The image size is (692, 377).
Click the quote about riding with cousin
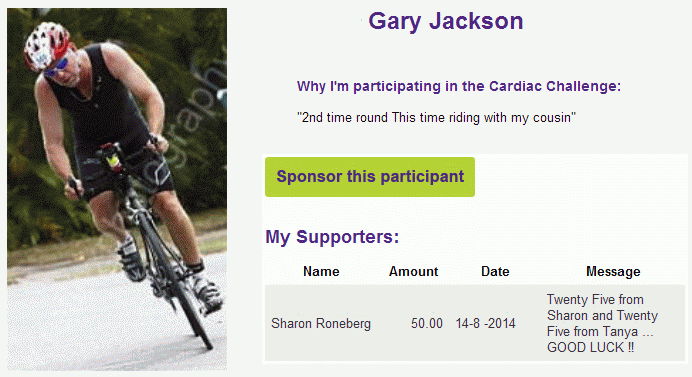tap(436, 118)
